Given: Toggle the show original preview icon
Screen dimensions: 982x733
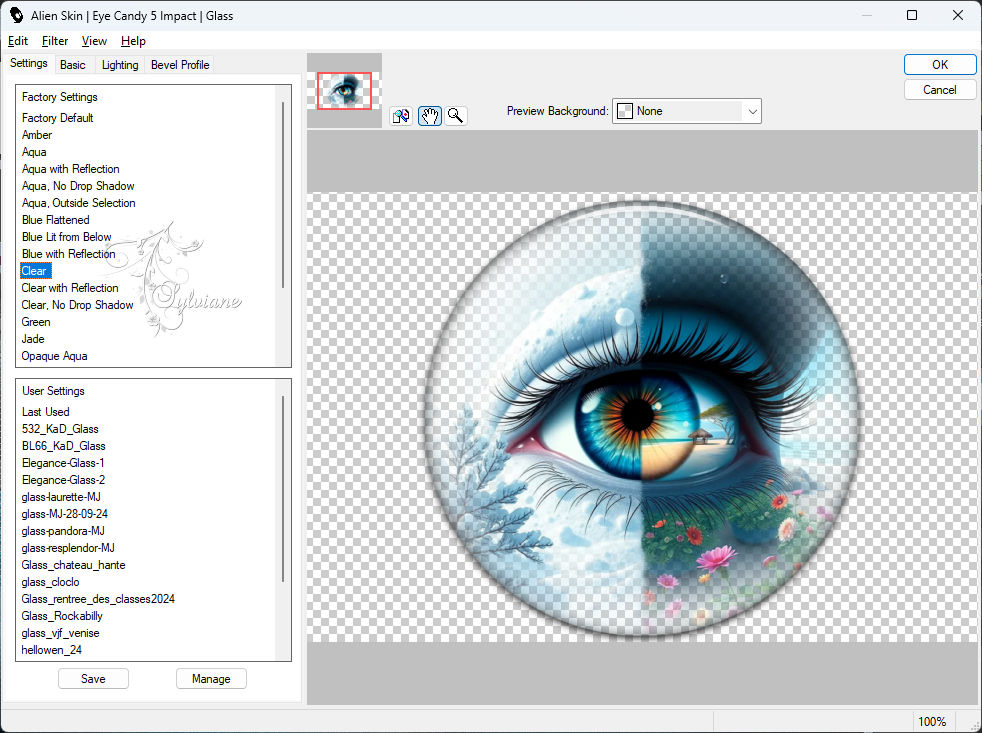Looking at the screenshot, I should (x=401, y=116).
